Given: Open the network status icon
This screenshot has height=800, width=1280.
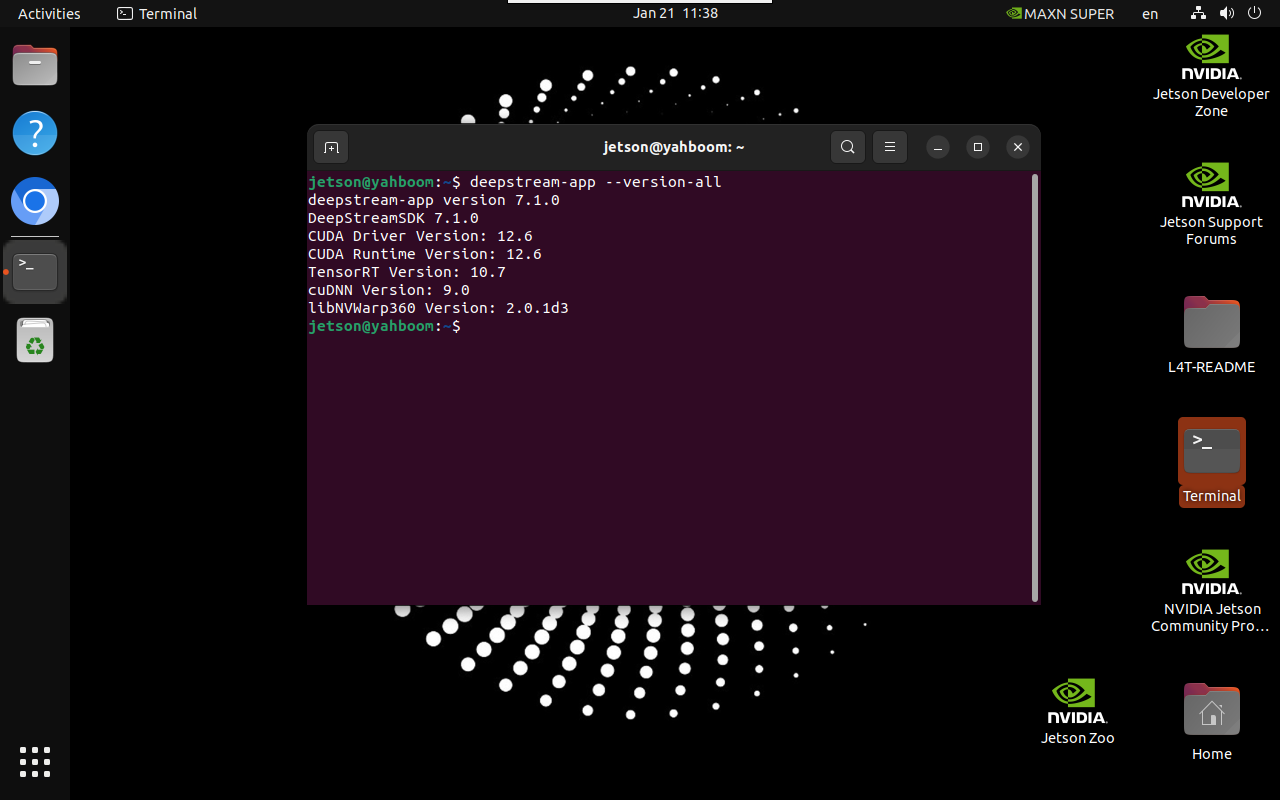Looking at the screenshot, I should click(x=1198, y=14).
